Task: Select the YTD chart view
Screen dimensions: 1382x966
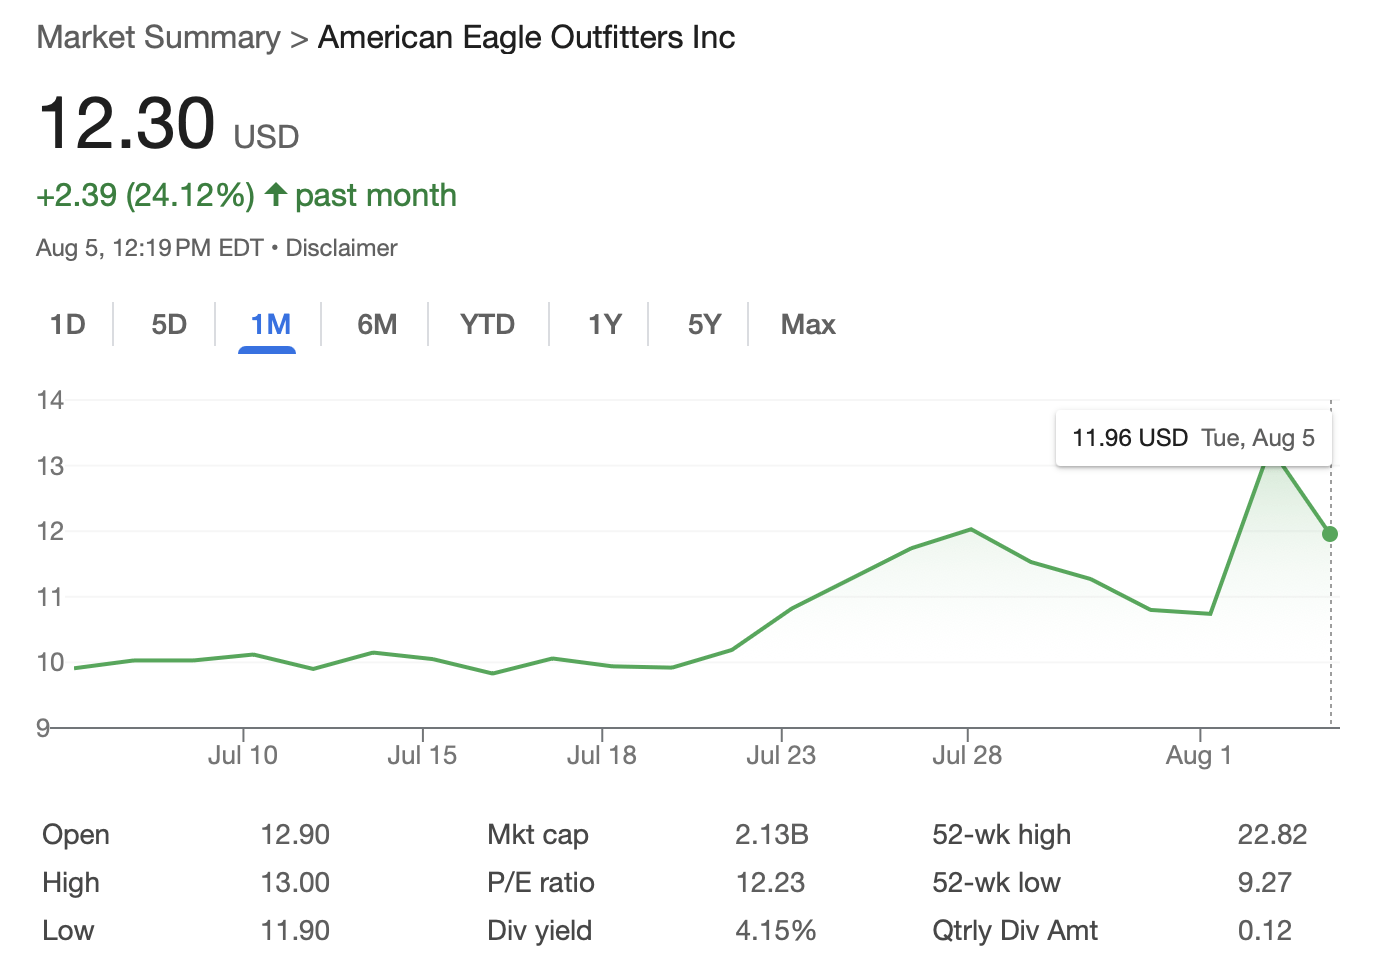Action: pos(487,324)
